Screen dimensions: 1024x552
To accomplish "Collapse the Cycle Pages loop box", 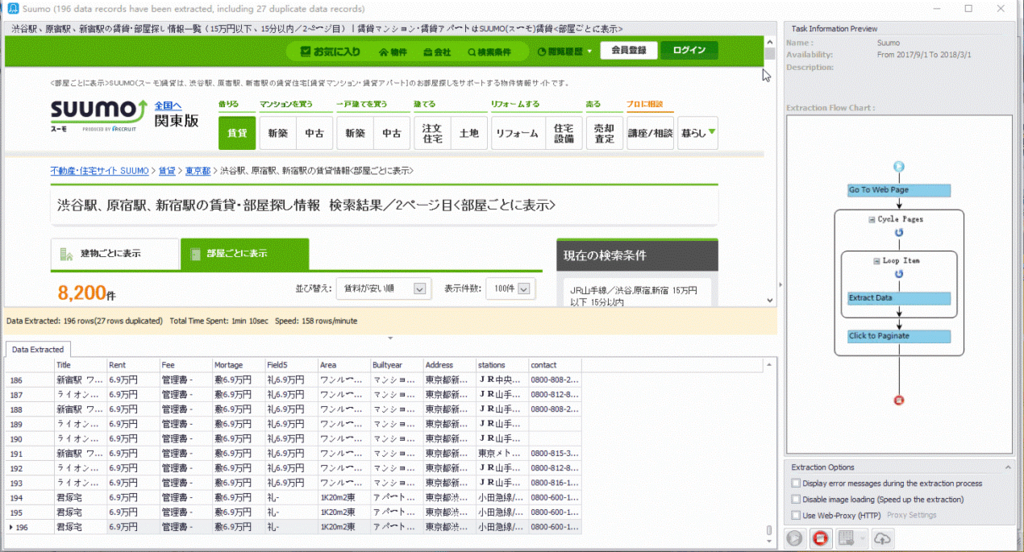I will [x=872, y=219].
